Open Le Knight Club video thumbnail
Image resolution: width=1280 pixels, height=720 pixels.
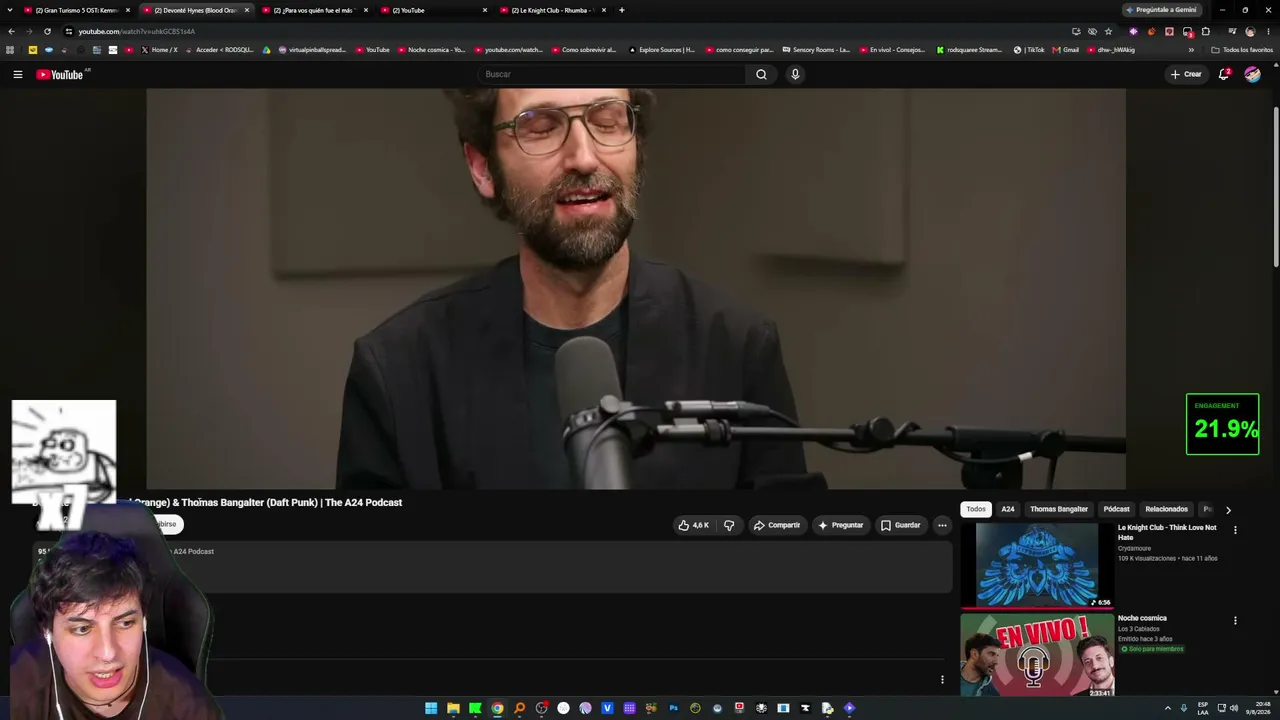click(x=1037, y=565)
